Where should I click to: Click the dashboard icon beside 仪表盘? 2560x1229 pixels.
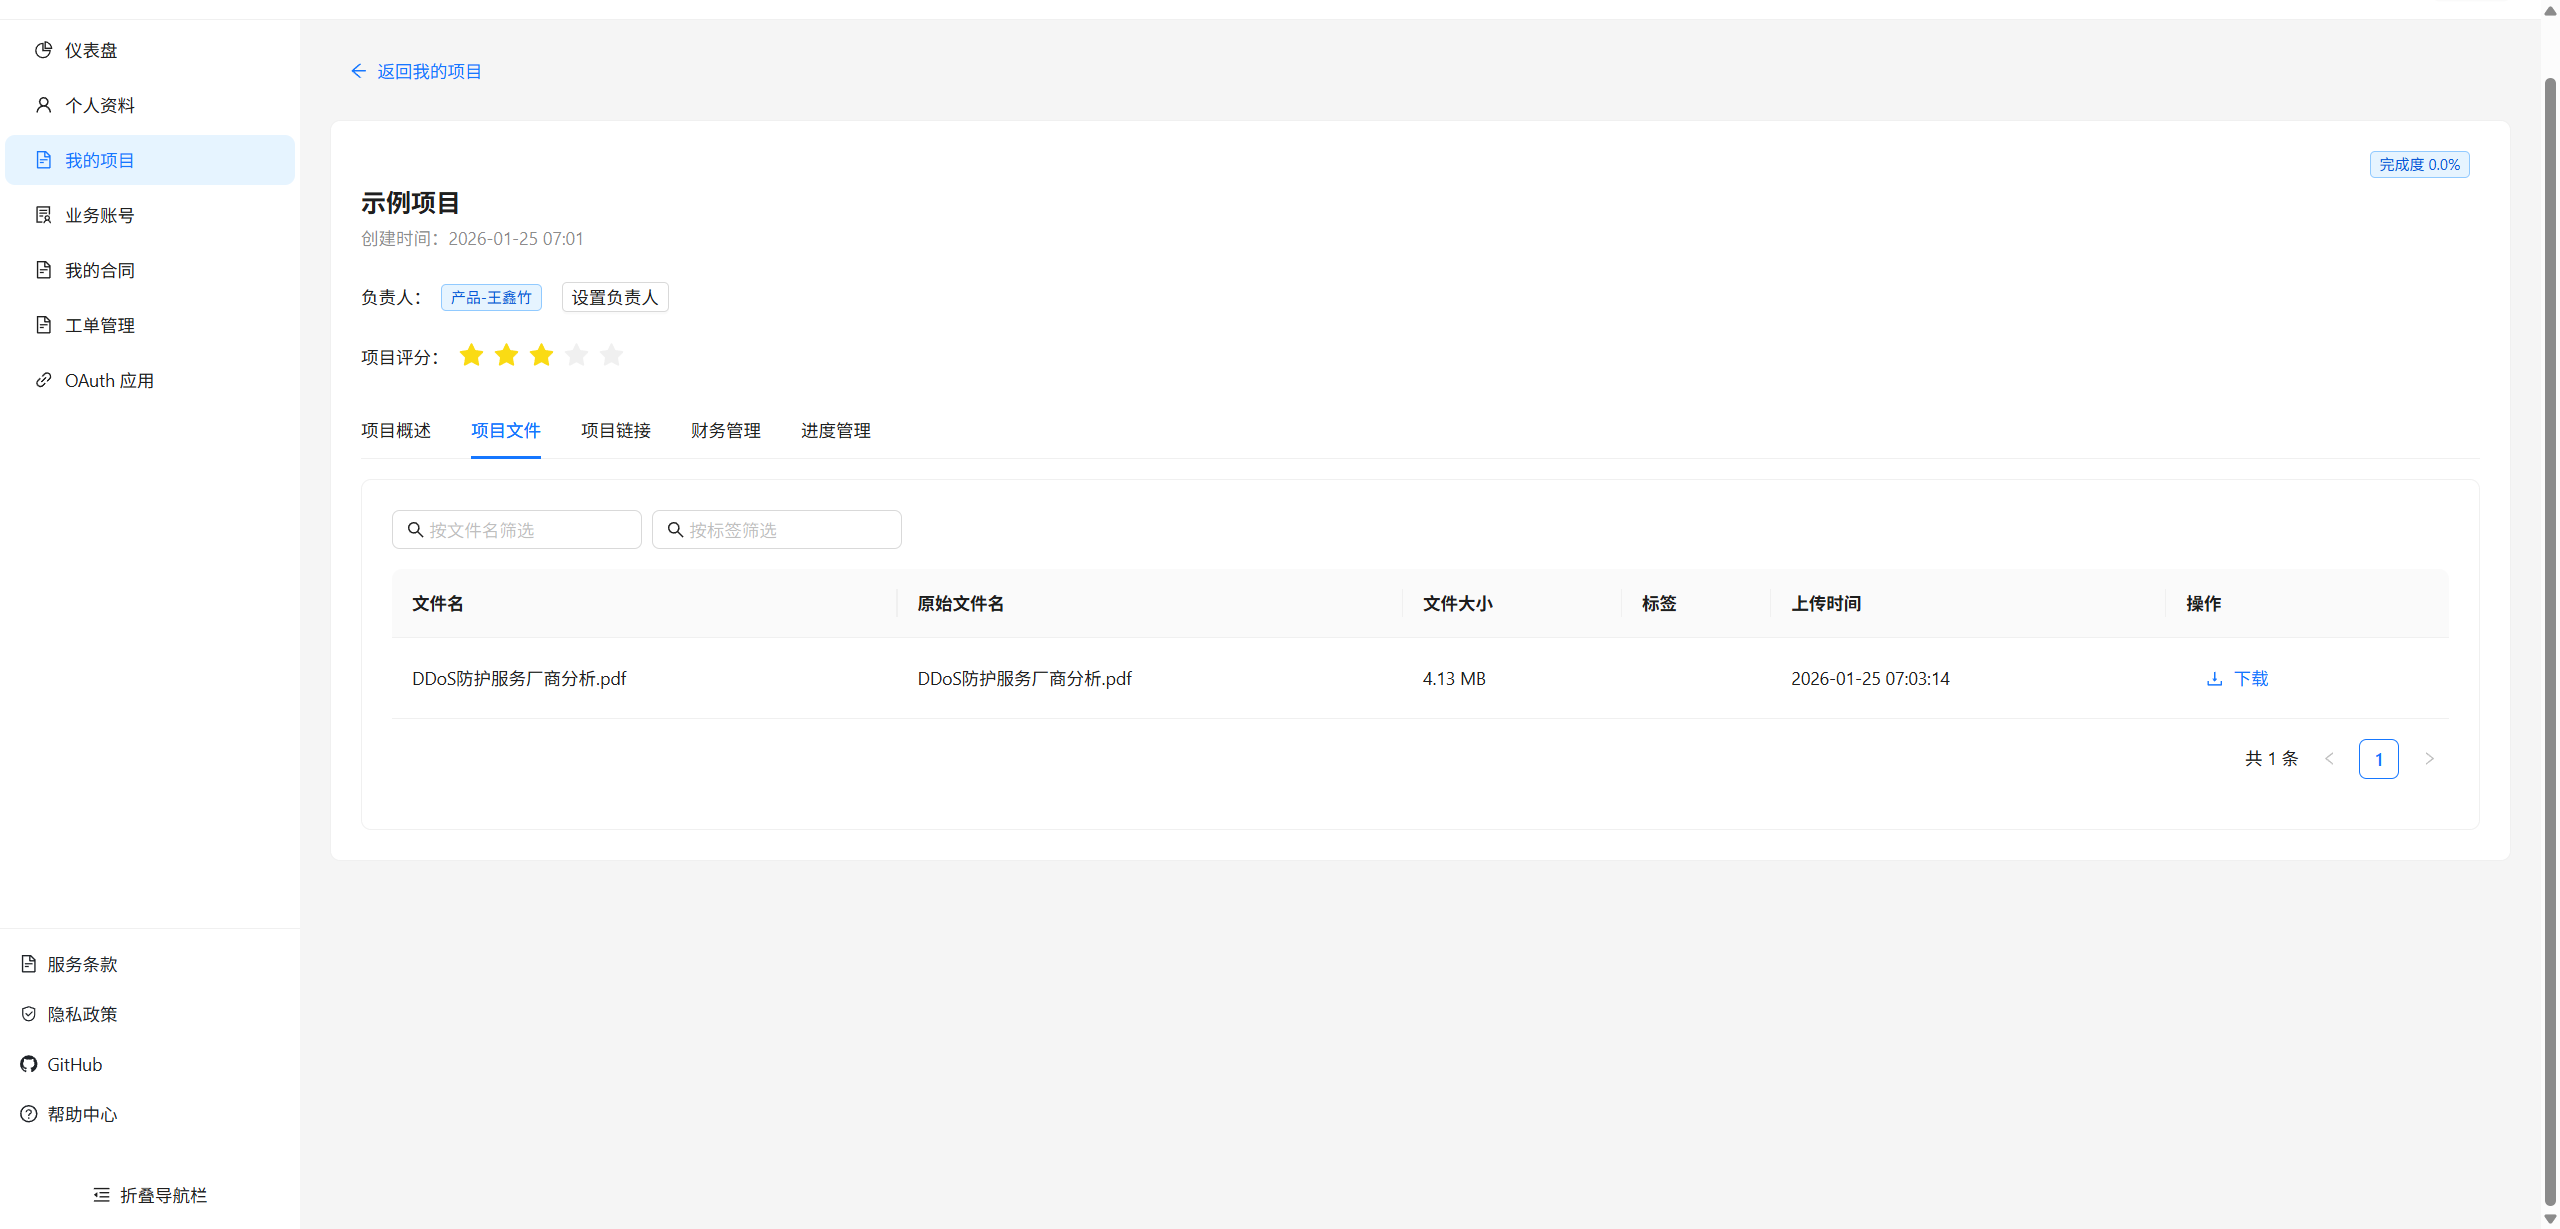[43, 50]
